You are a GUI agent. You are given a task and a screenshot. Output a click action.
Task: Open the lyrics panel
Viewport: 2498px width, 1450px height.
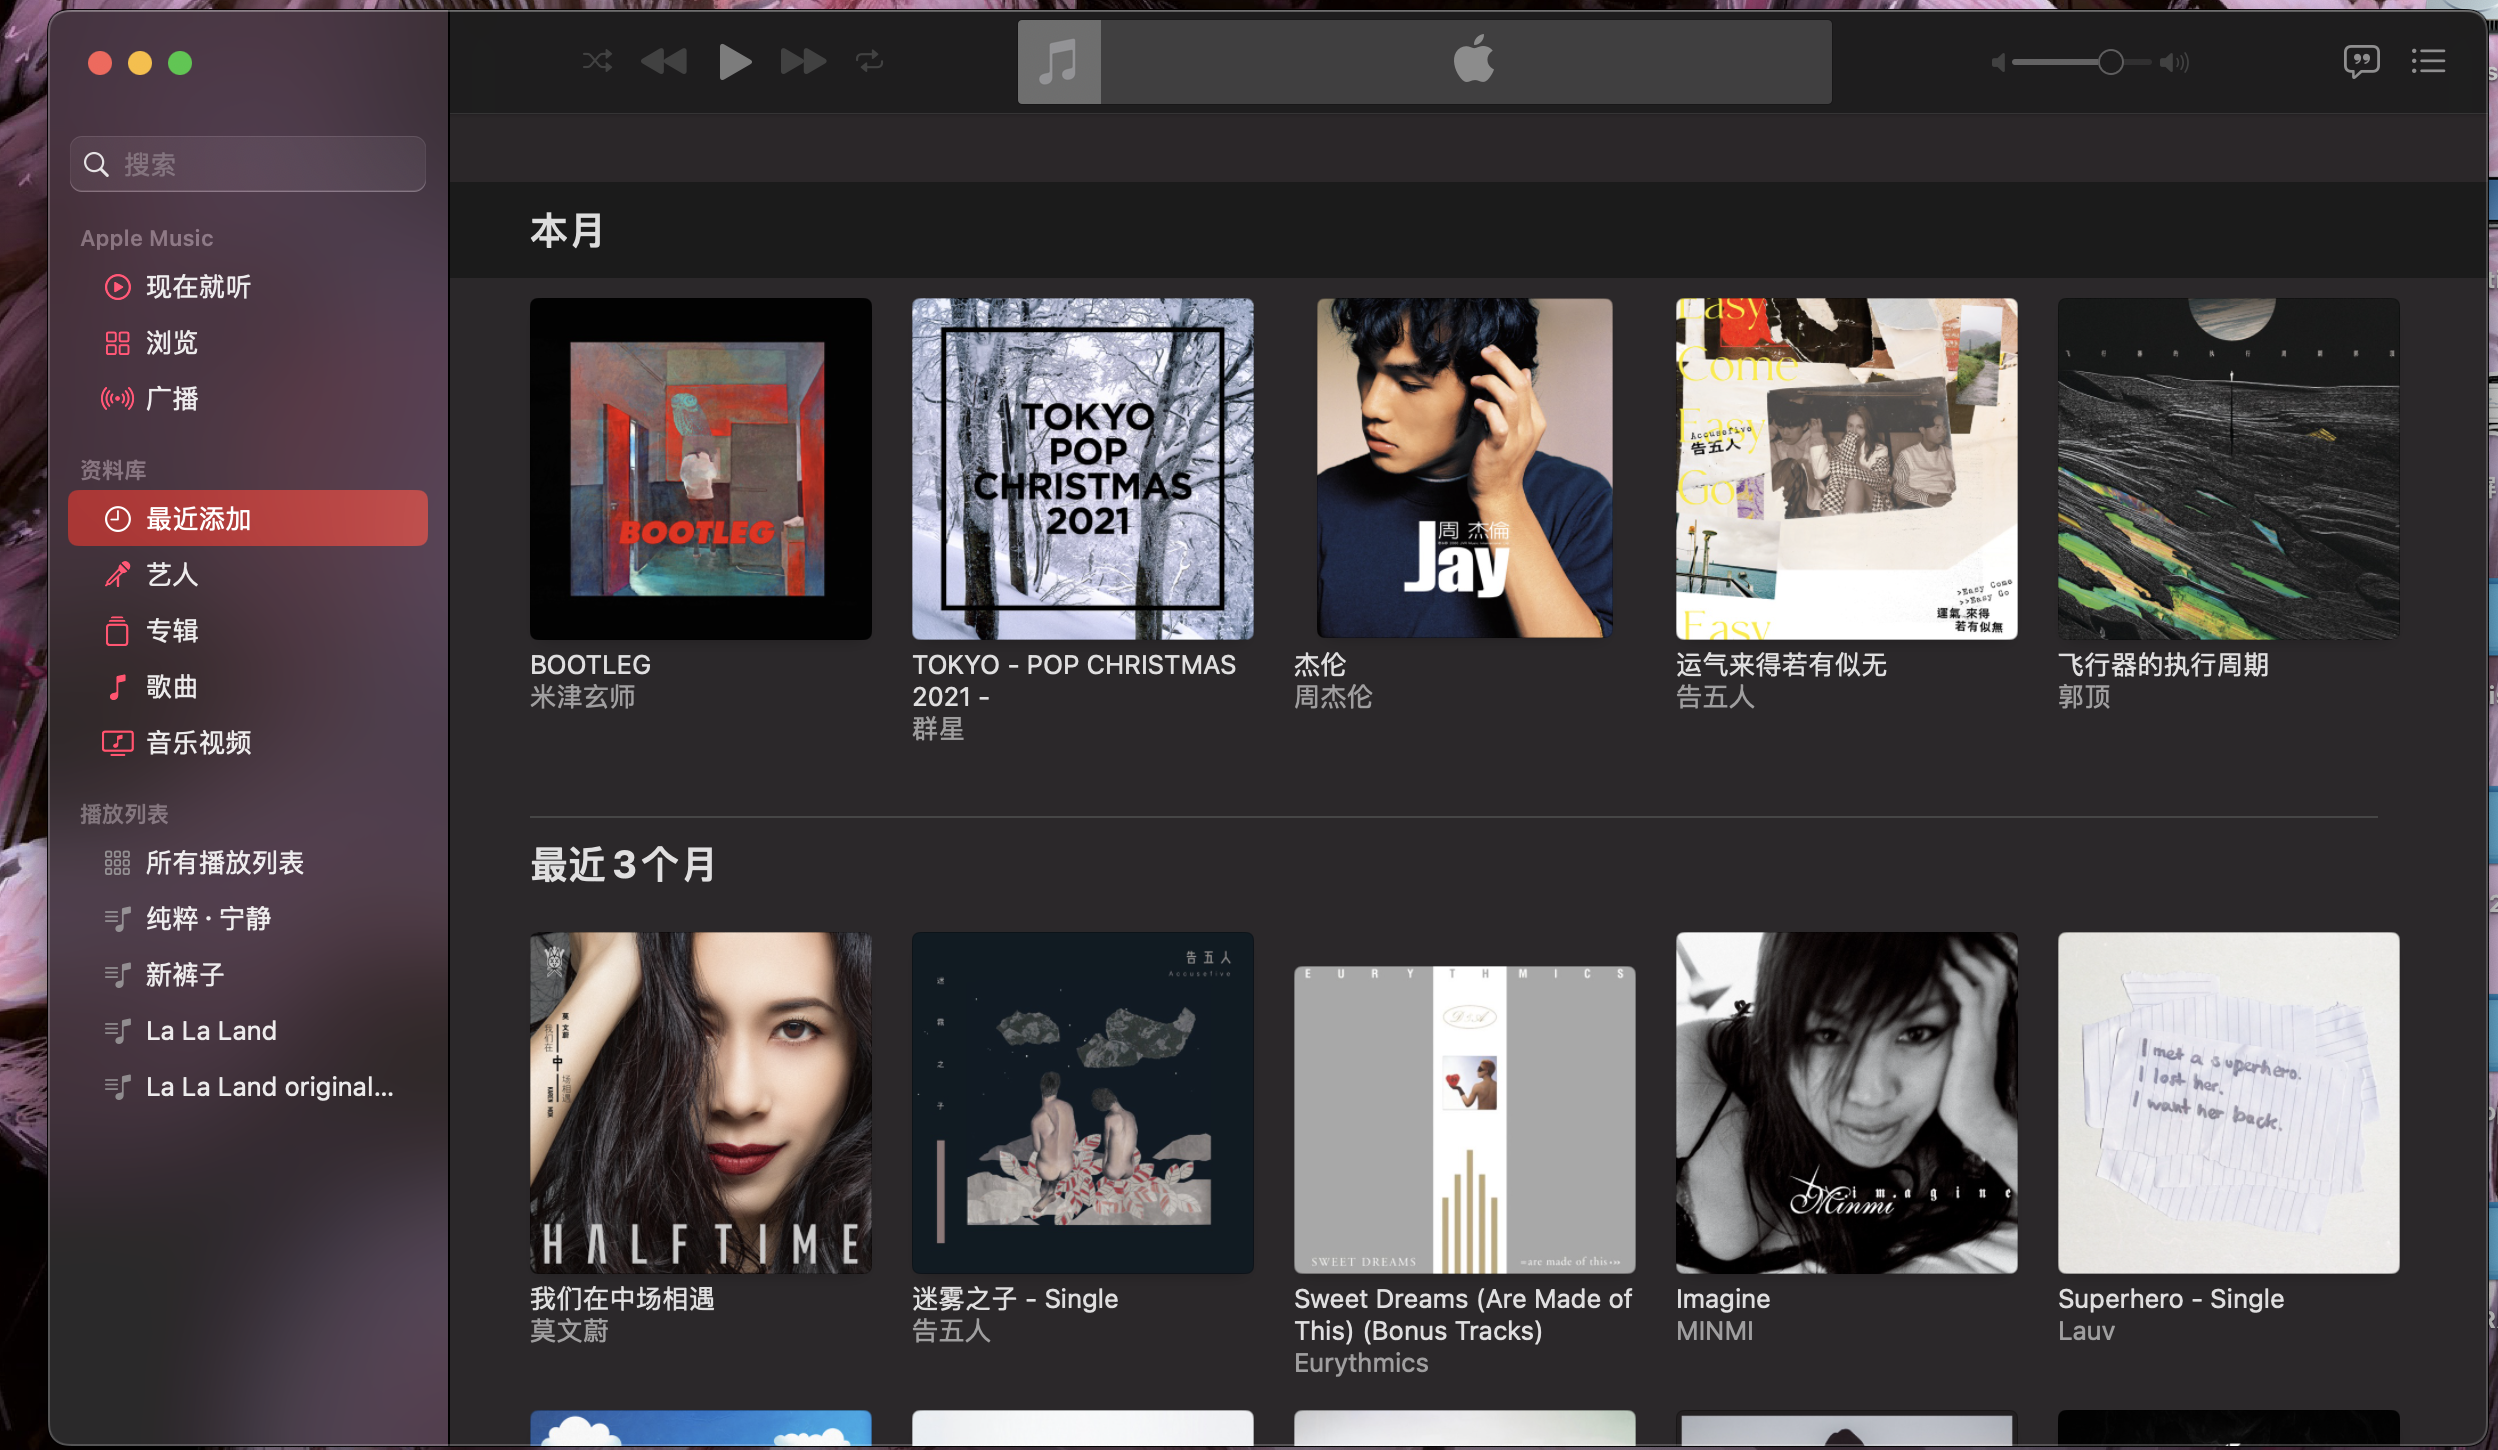click(x=2360, y=62)
